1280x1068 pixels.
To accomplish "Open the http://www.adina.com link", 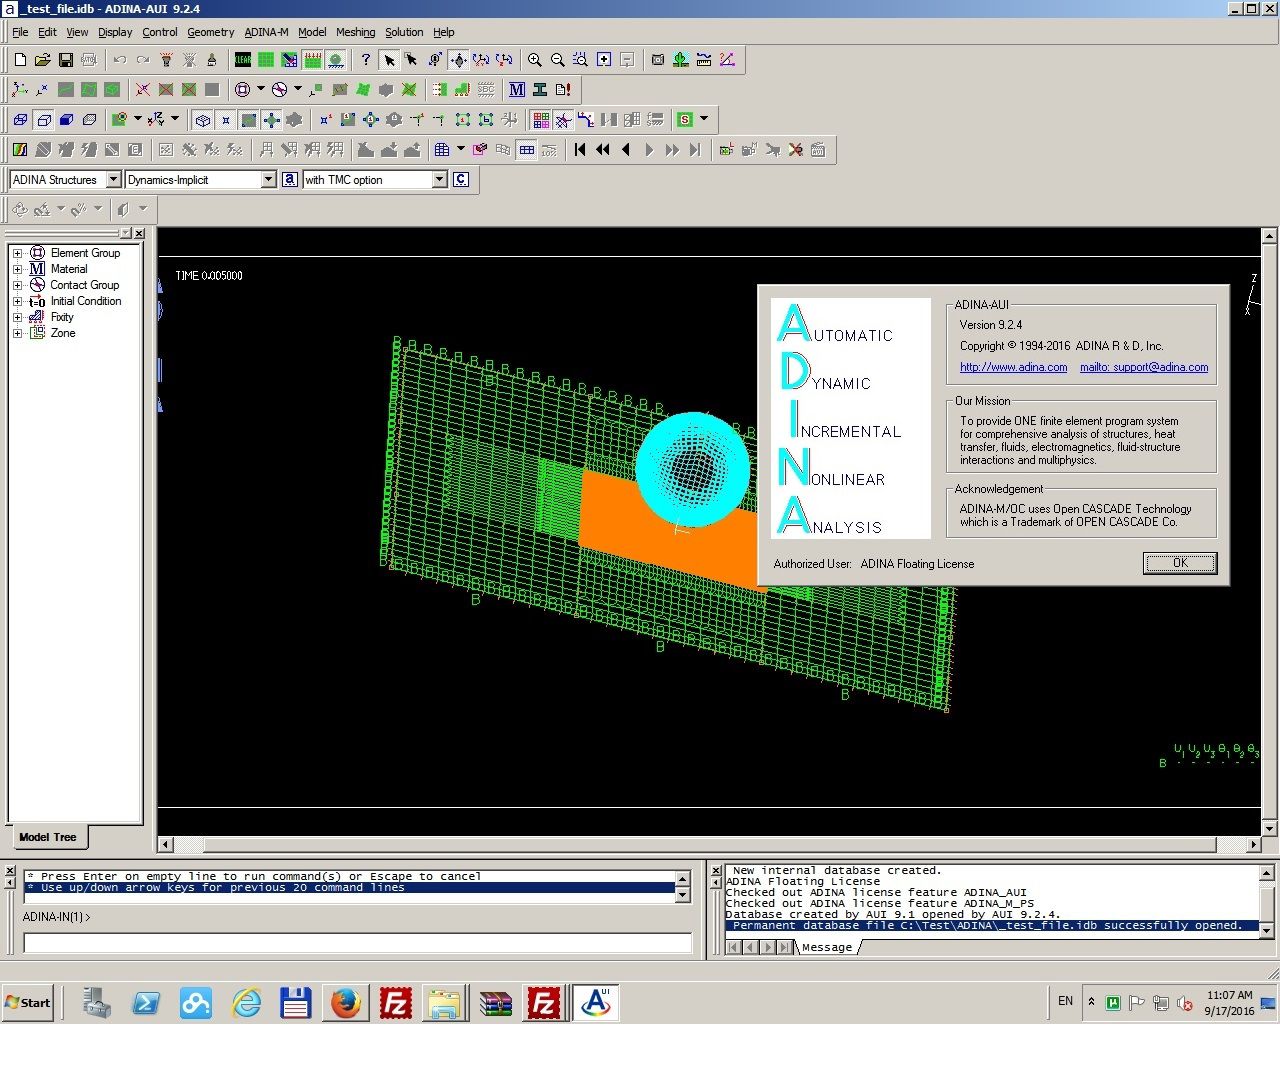I will click(1013, 367).
